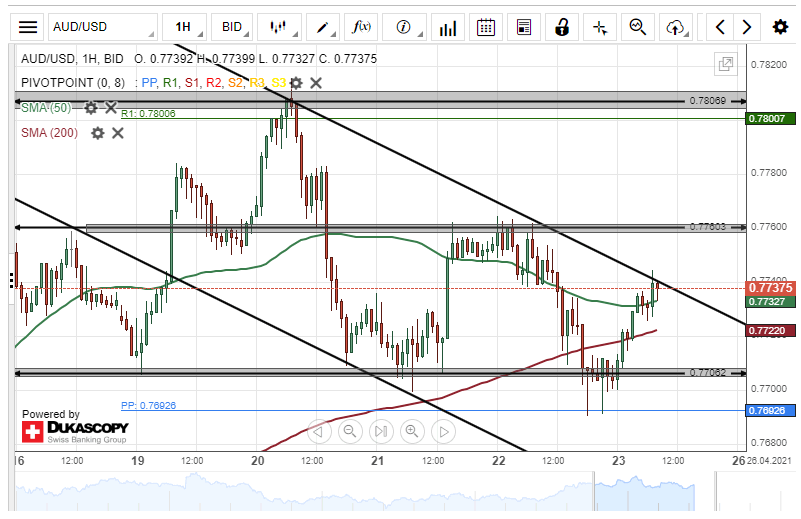Open chart settings gear in top toolbar
The width and height of the screenshot is (801, 519).
tap(780, 27)
